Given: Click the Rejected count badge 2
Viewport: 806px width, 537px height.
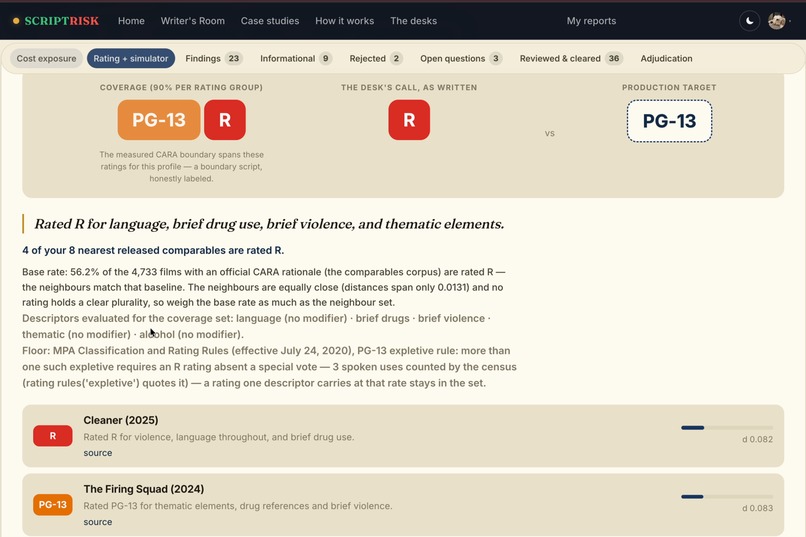Looking at the screenshot, I should (x=396, y=59).
